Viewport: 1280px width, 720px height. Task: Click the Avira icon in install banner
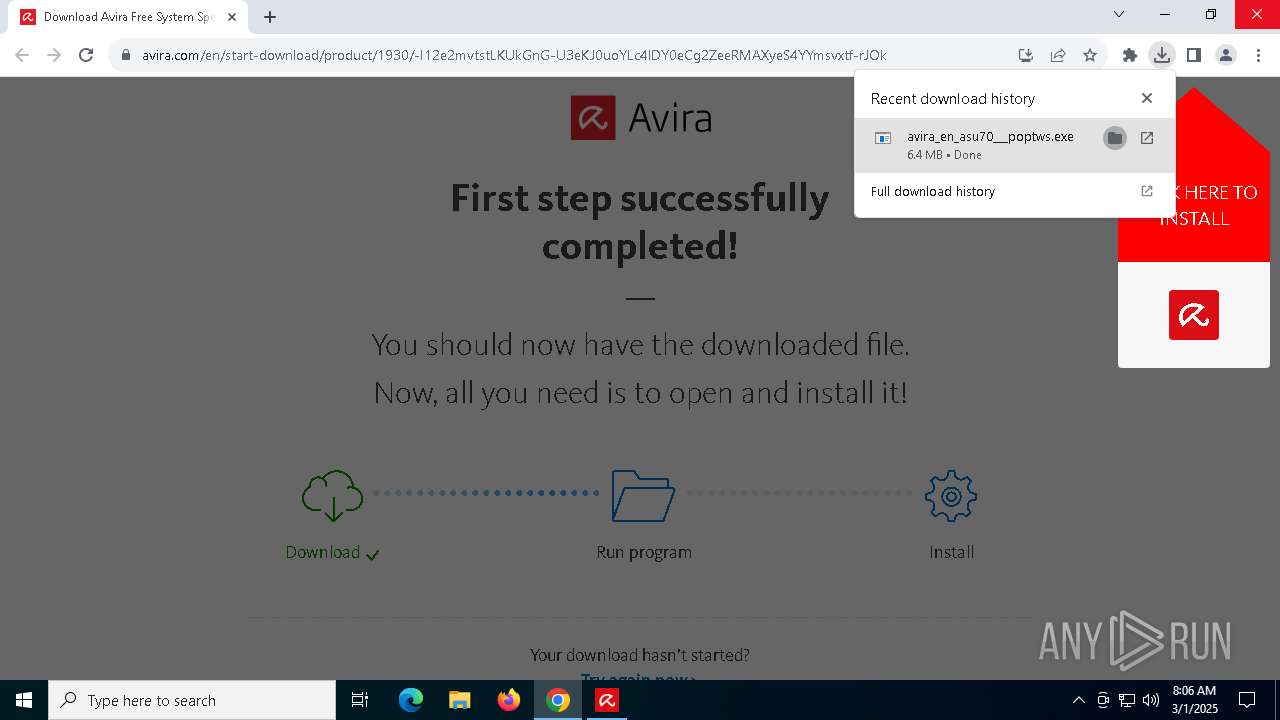tap(1194, 315)
